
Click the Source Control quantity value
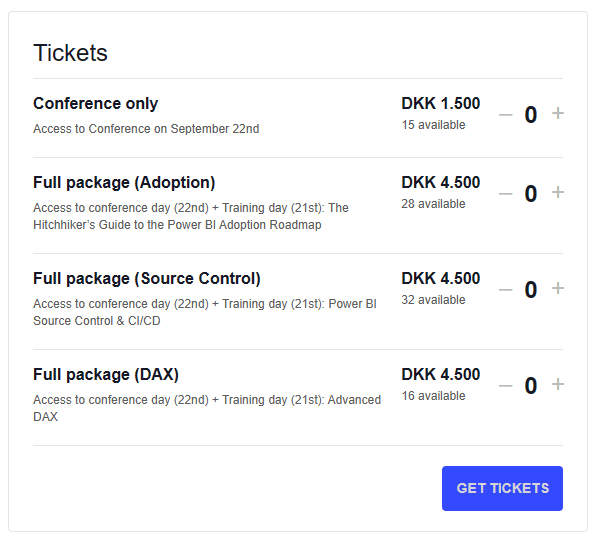click(x=530, y=290)
